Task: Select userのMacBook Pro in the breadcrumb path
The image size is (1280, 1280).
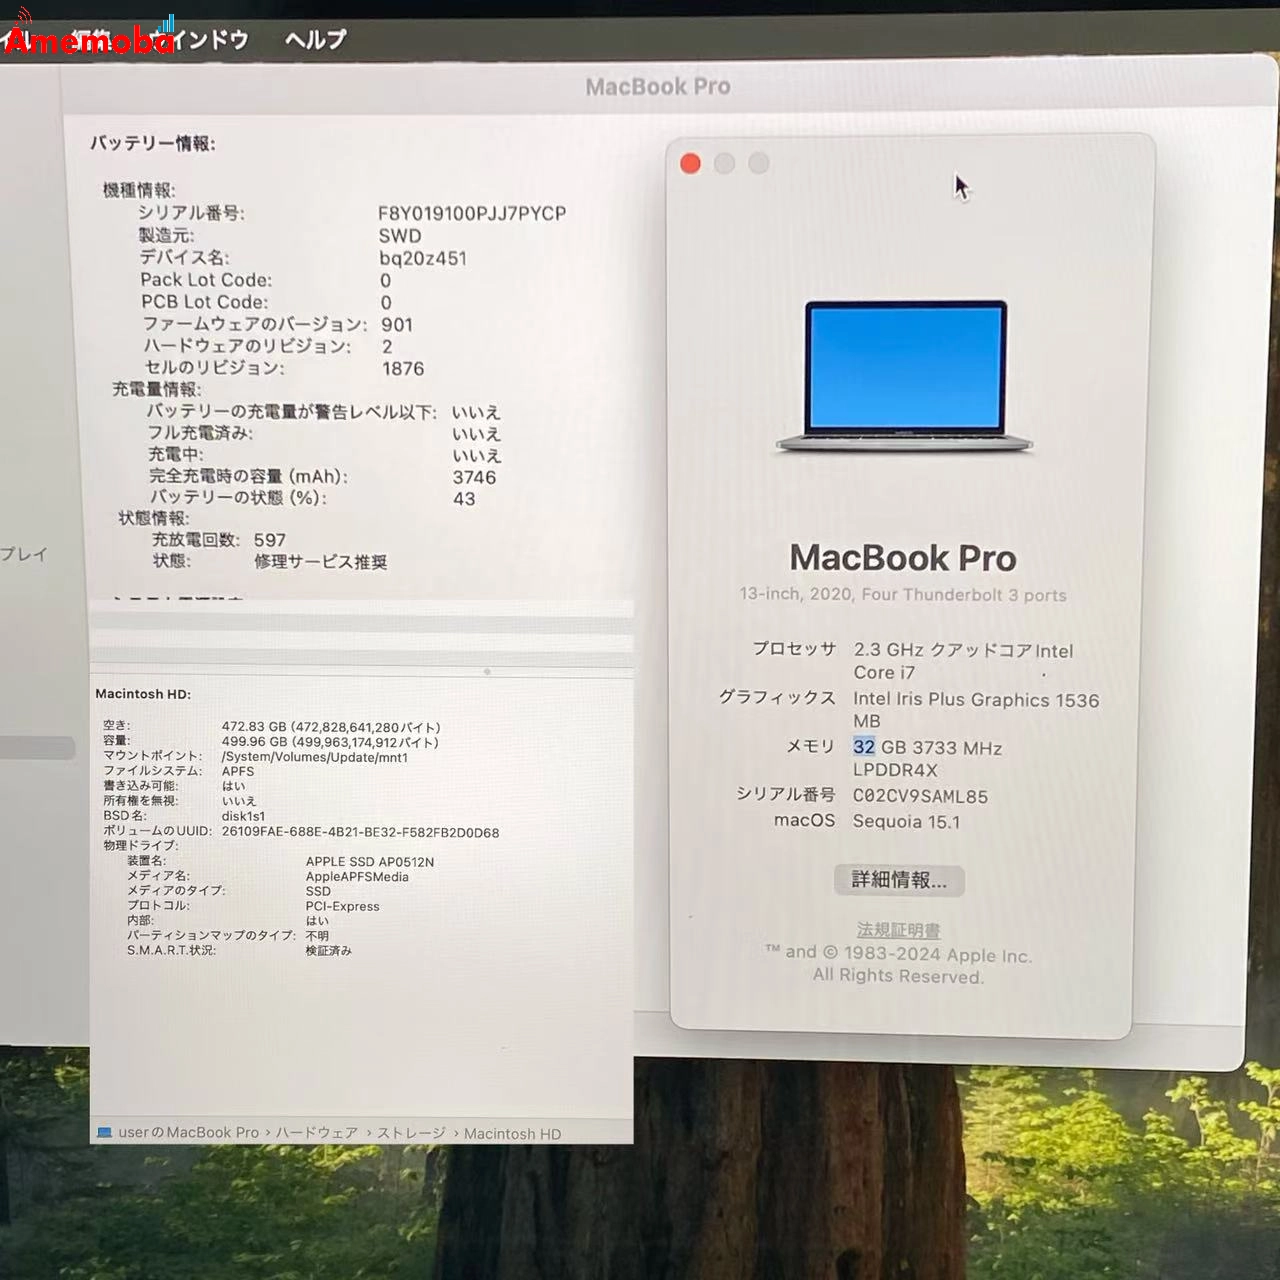Action: pyautogui.click(x=186, y=1133)
